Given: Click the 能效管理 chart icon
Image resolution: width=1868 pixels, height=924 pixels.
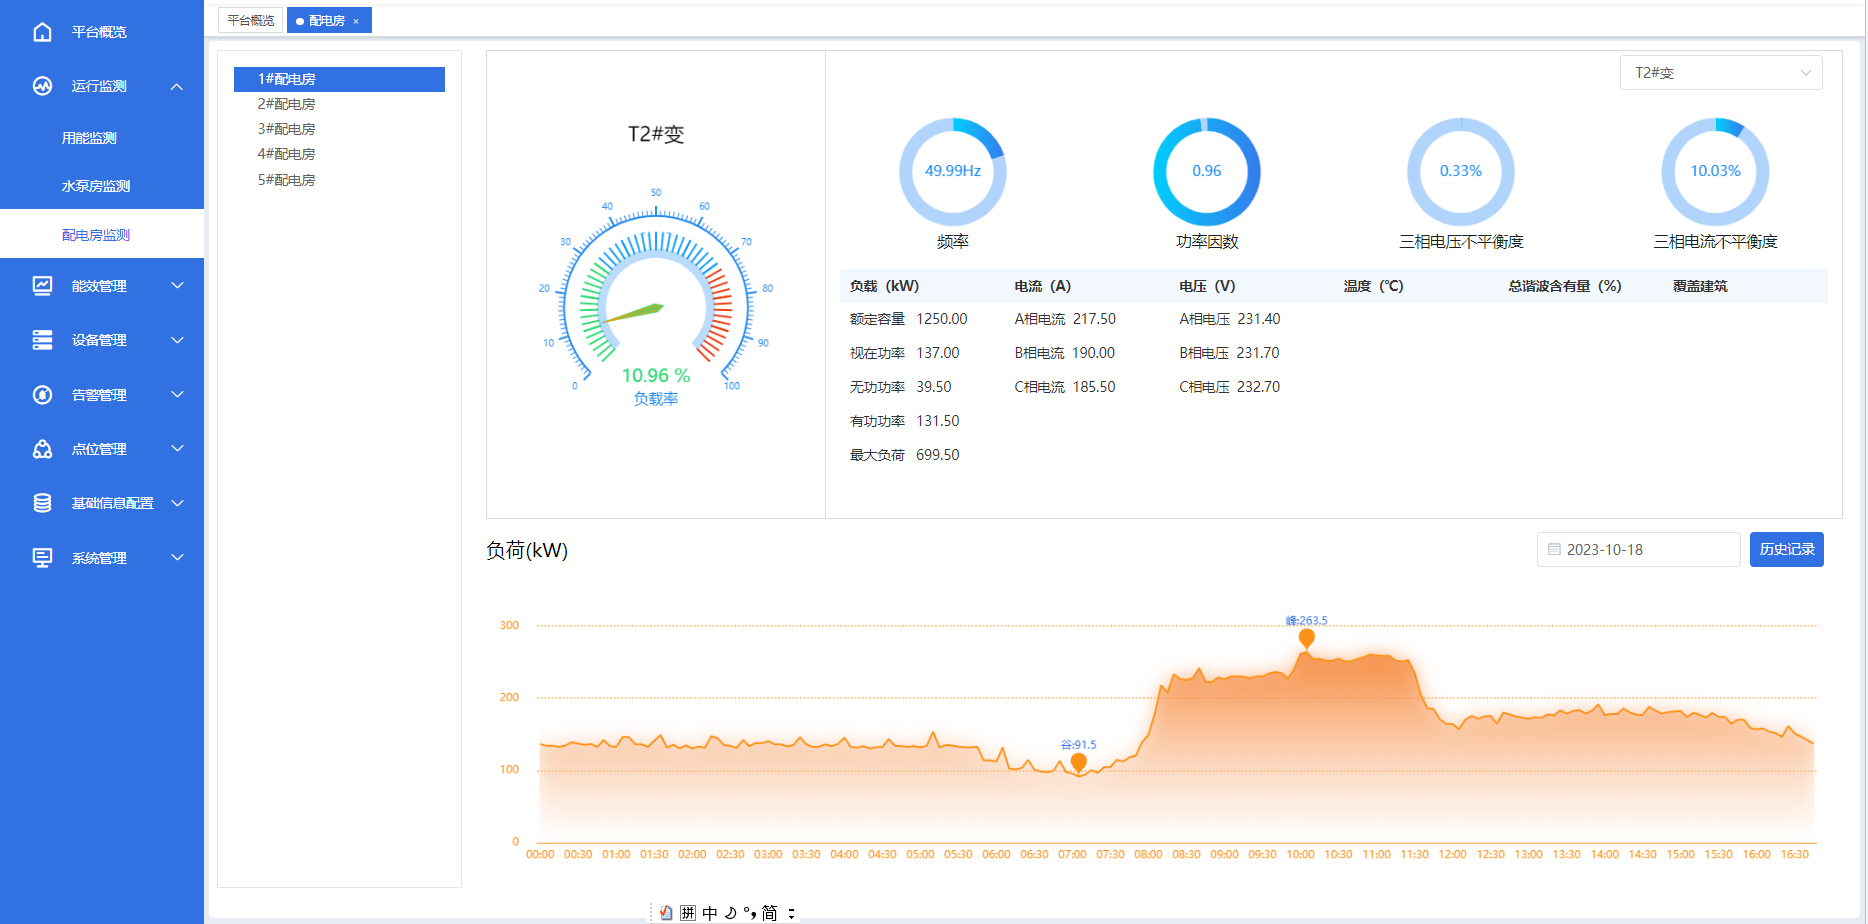Looking at the screenshot, I should click(x=42, y=286).
